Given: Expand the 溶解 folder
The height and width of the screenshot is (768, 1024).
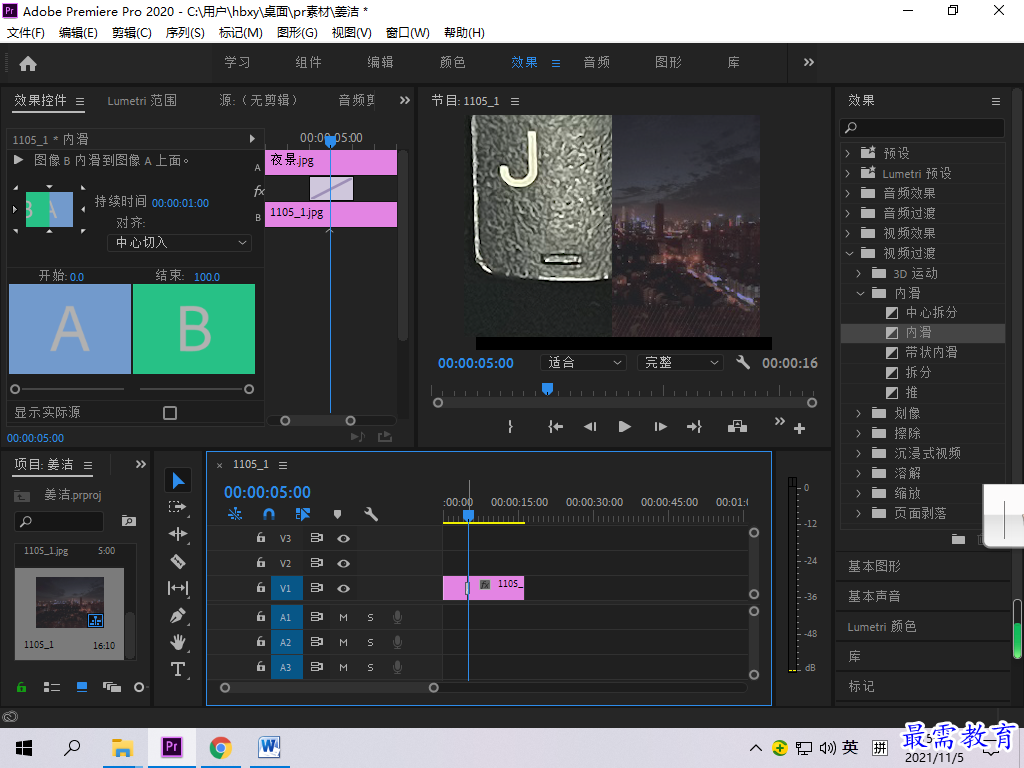Looking at the screenshot, I should point(859,473).
